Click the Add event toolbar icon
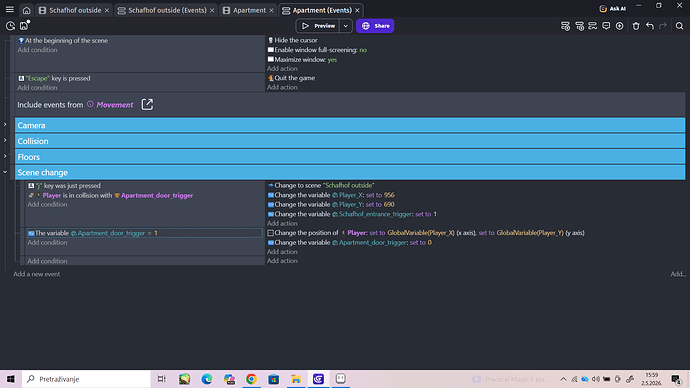This screenshot has height=388, width=690. pyautogui.click(x=565, y=26)
